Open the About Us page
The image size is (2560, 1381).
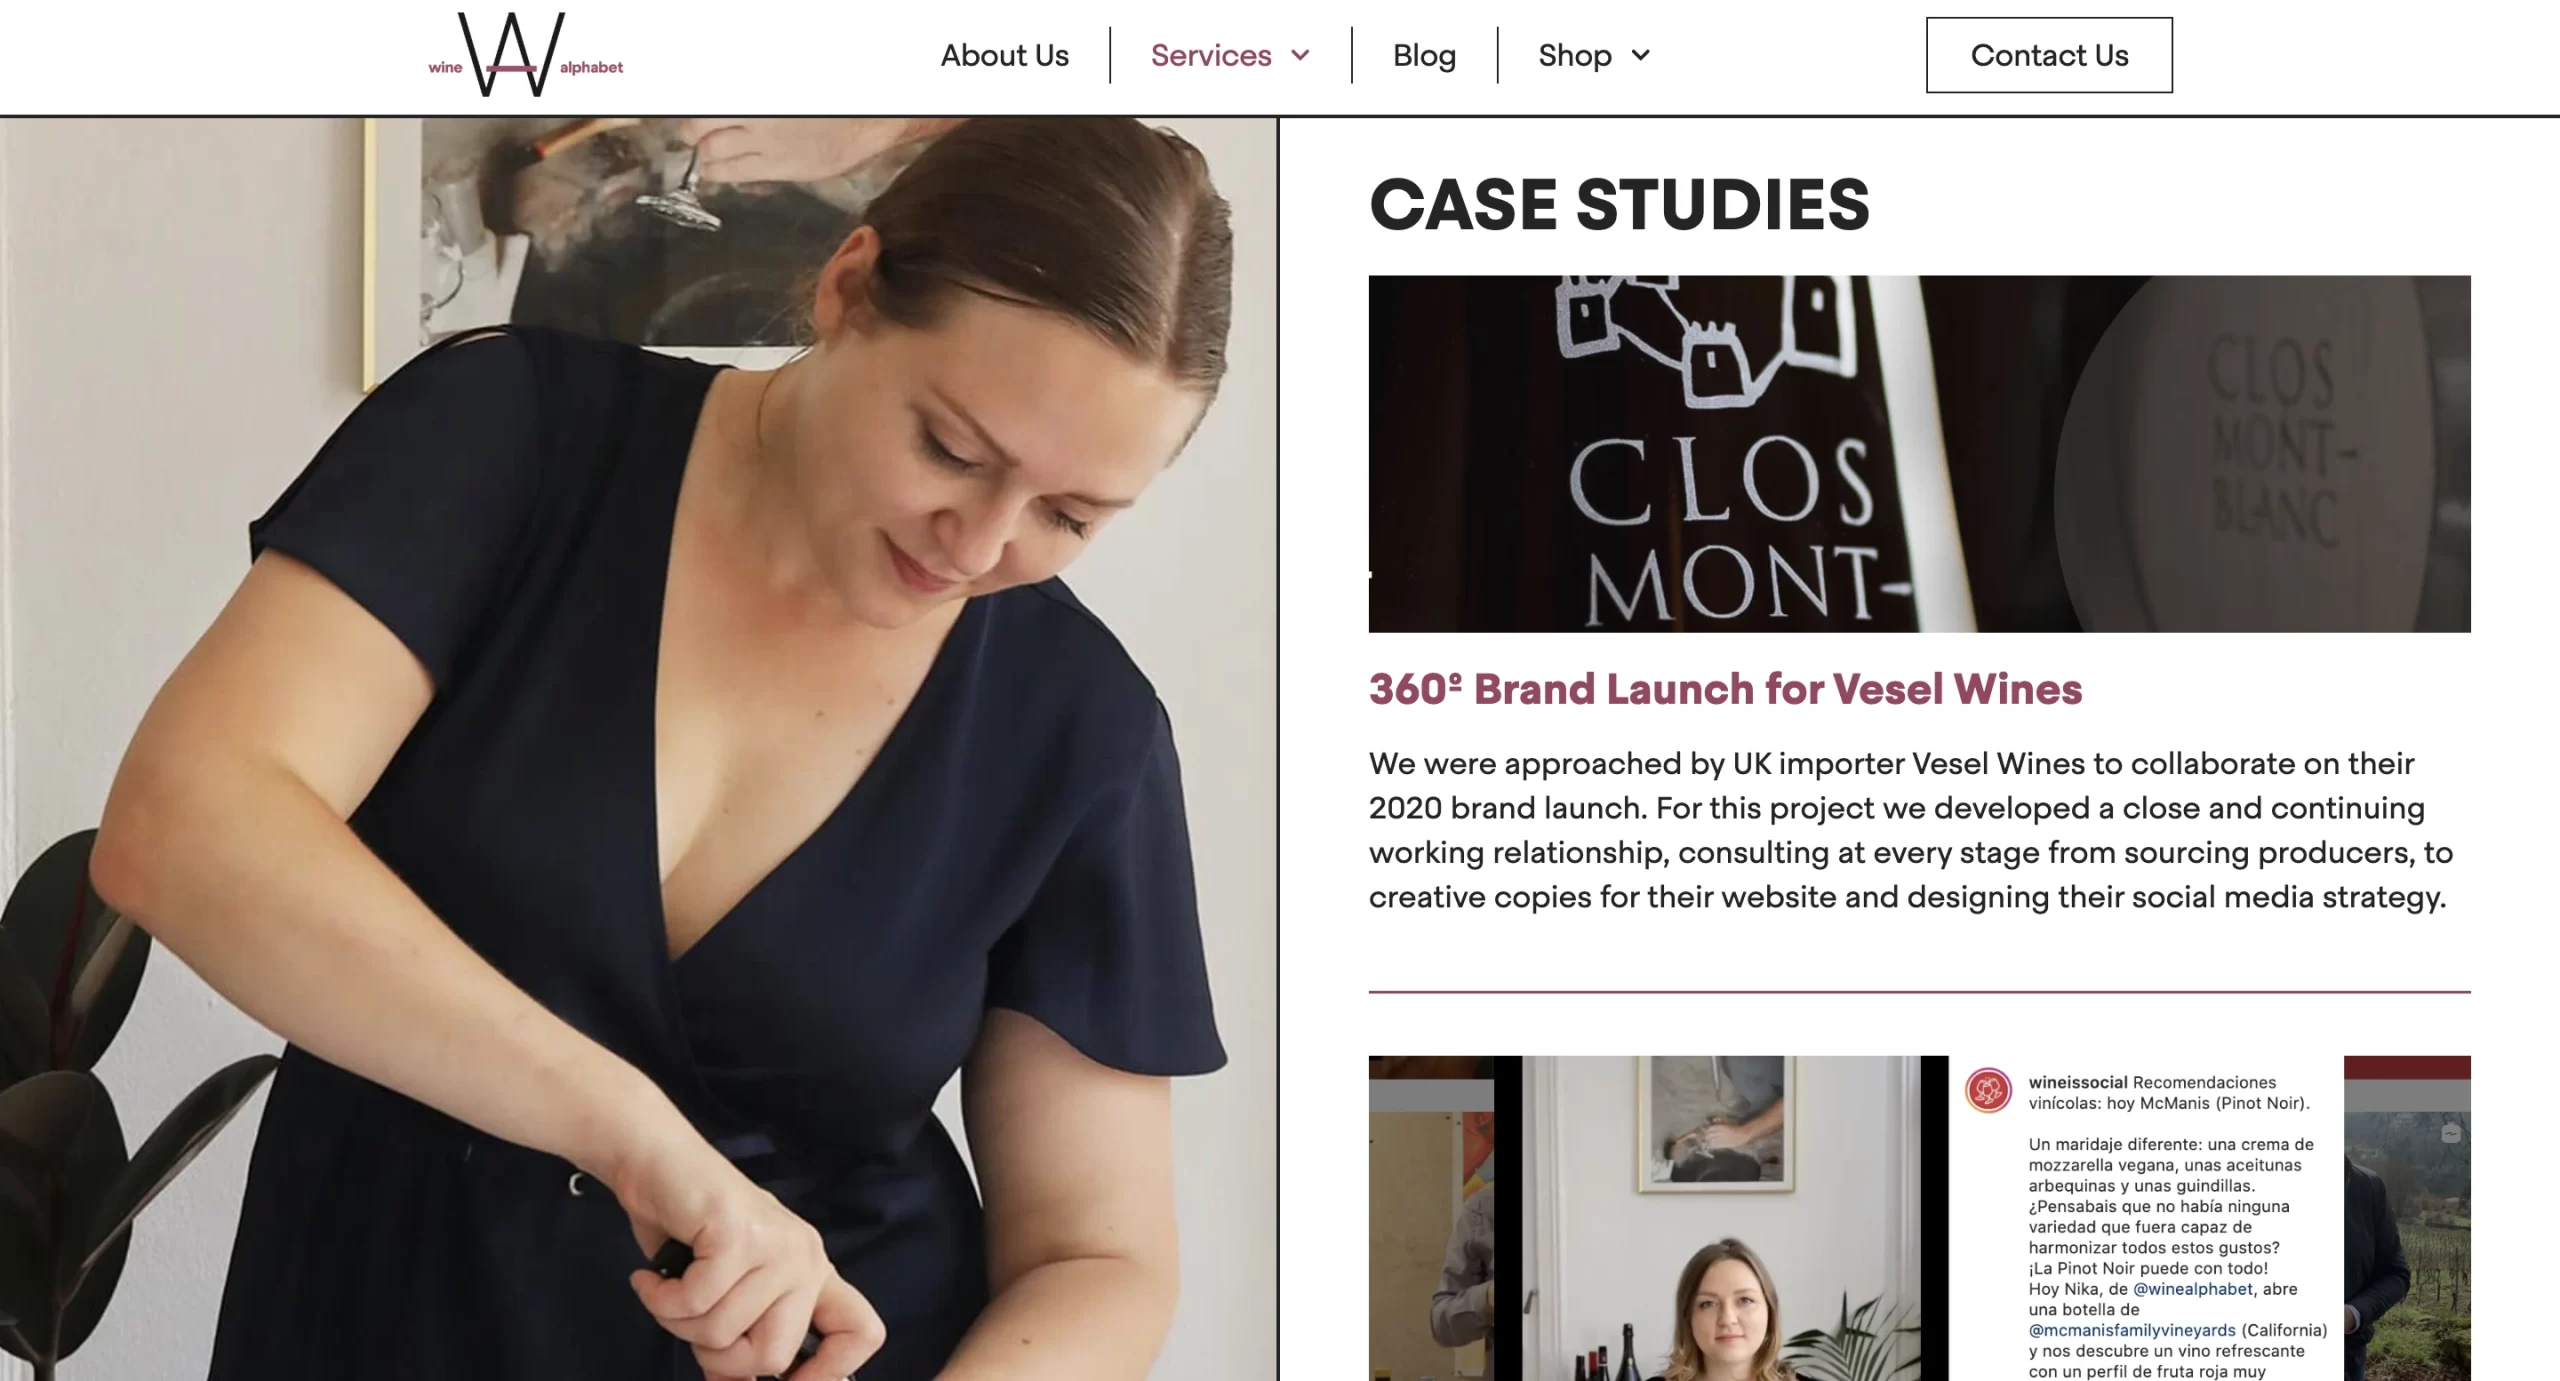[x=1004, y=55]
